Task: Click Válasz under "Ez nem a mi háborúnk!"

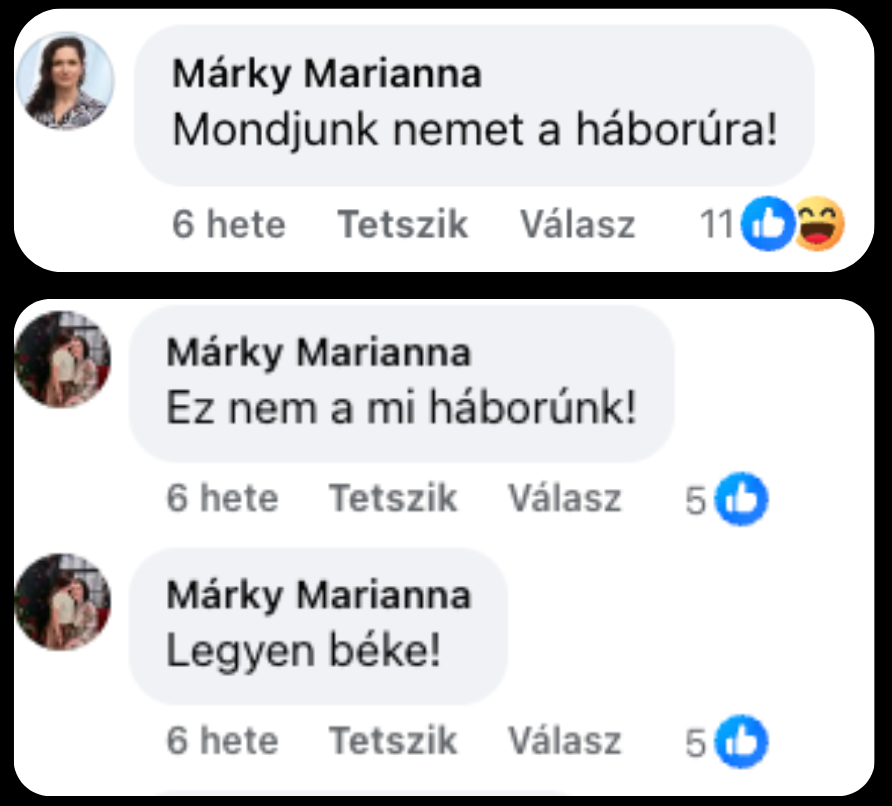Action: [564, 498]
